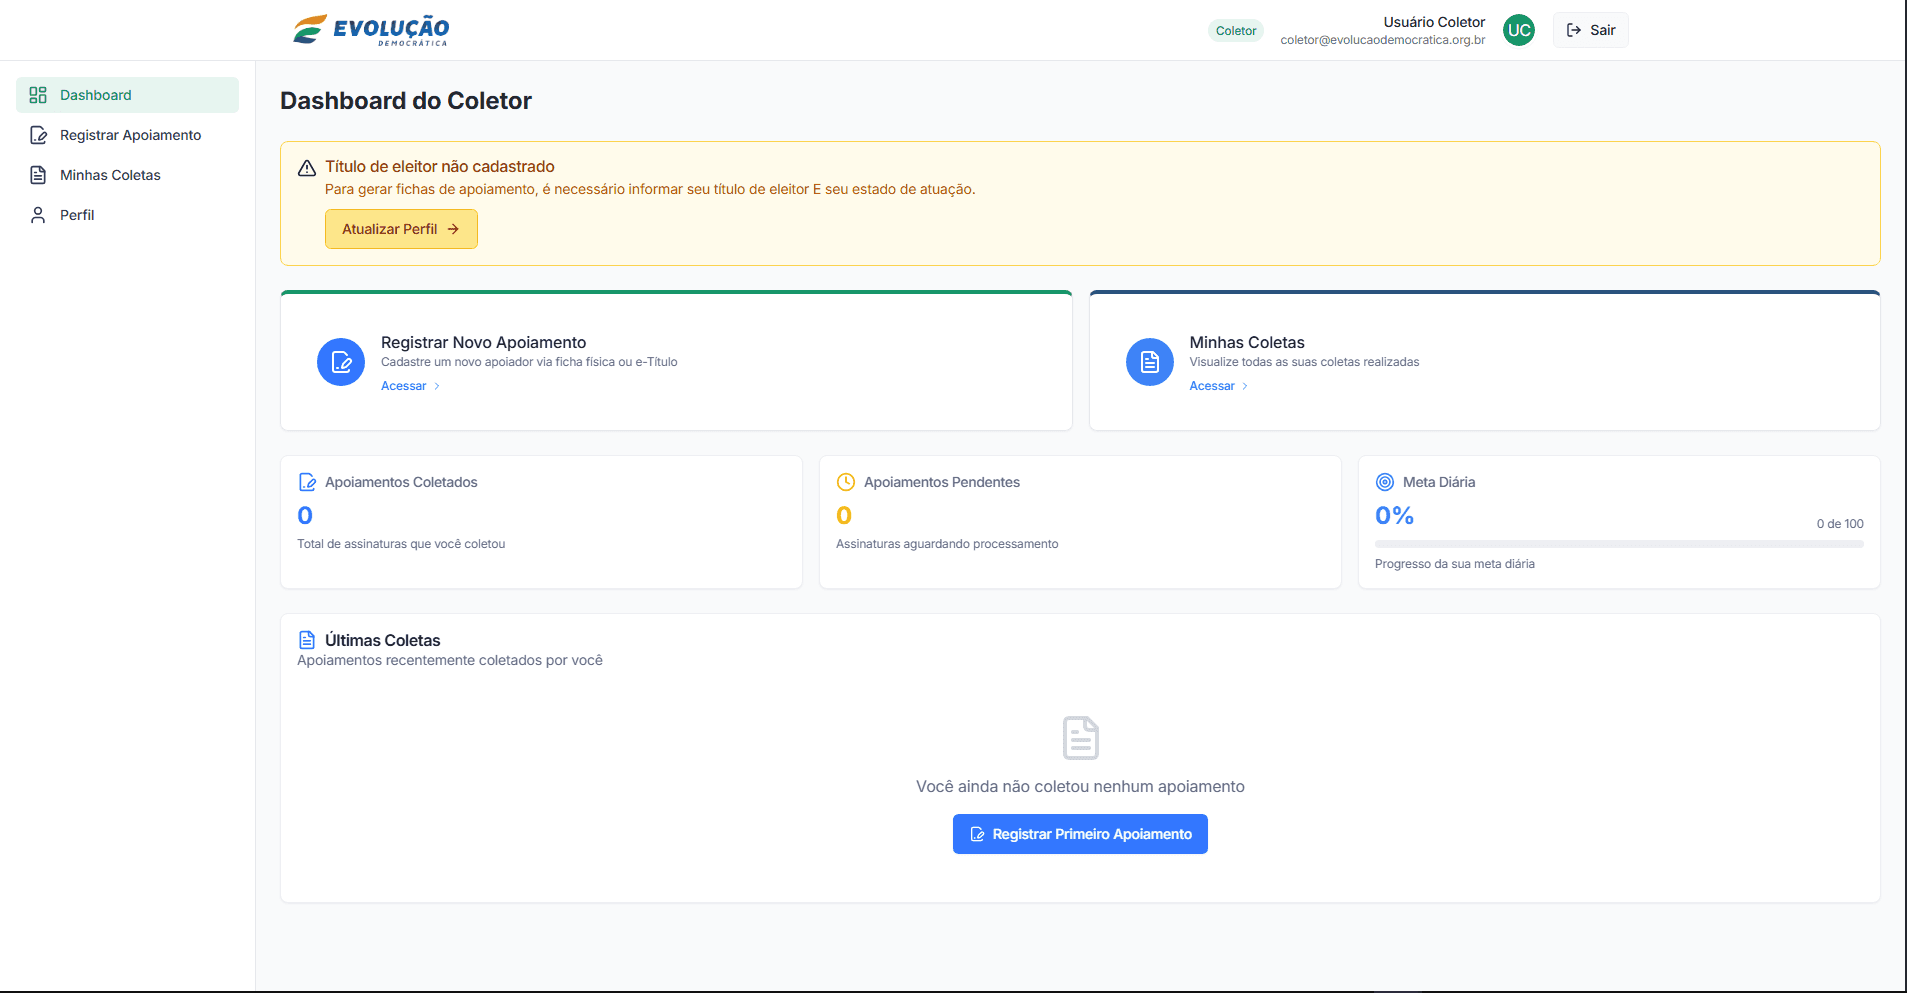This screenshot has width=1907, height=993.
Task: Open Registrar Apoiamento in the sidebar
Action: pos(130,135)
